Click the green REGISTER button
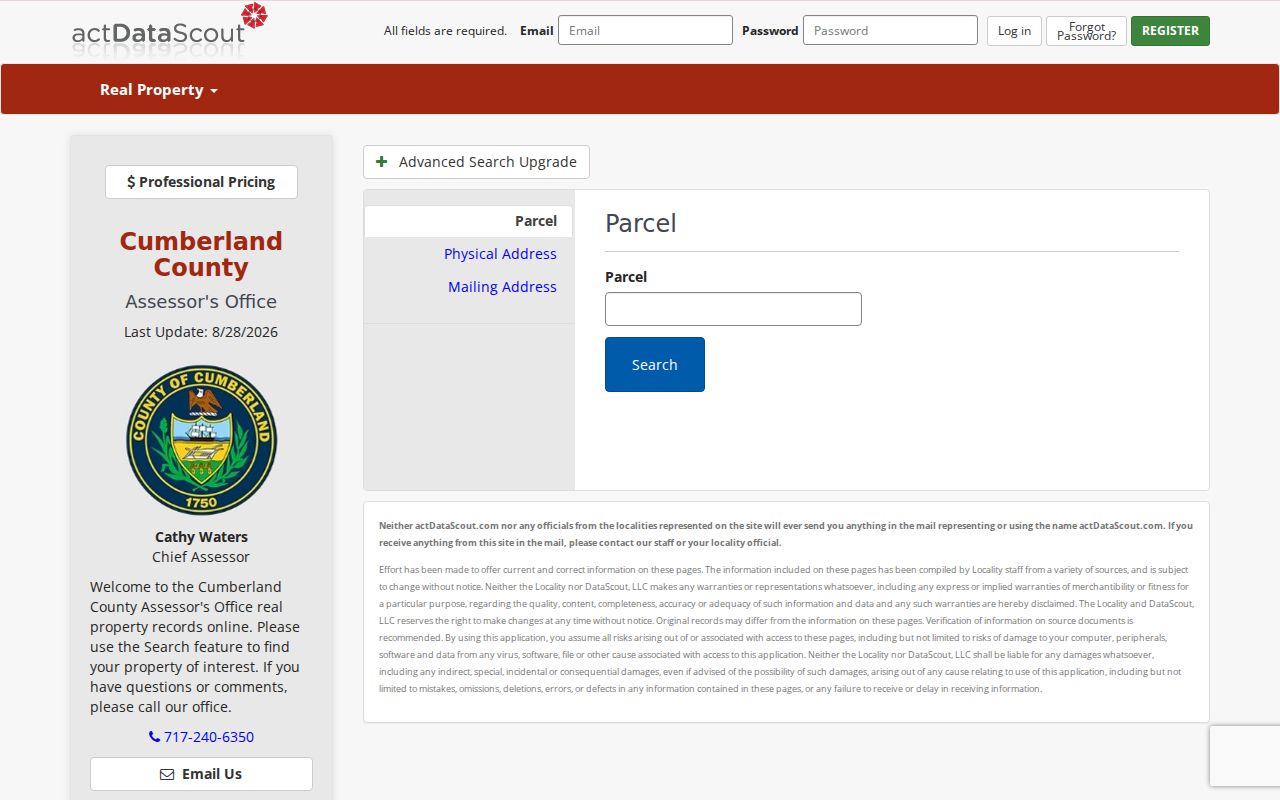Viewport: 1280px width, 800px height. (1170, 31)
